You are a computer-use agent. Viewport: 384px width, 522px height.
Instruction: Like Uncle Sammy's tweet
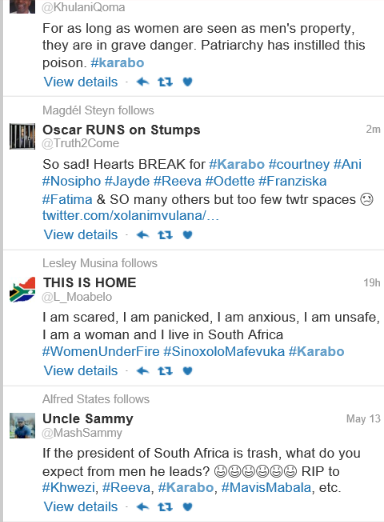point(188,507)
